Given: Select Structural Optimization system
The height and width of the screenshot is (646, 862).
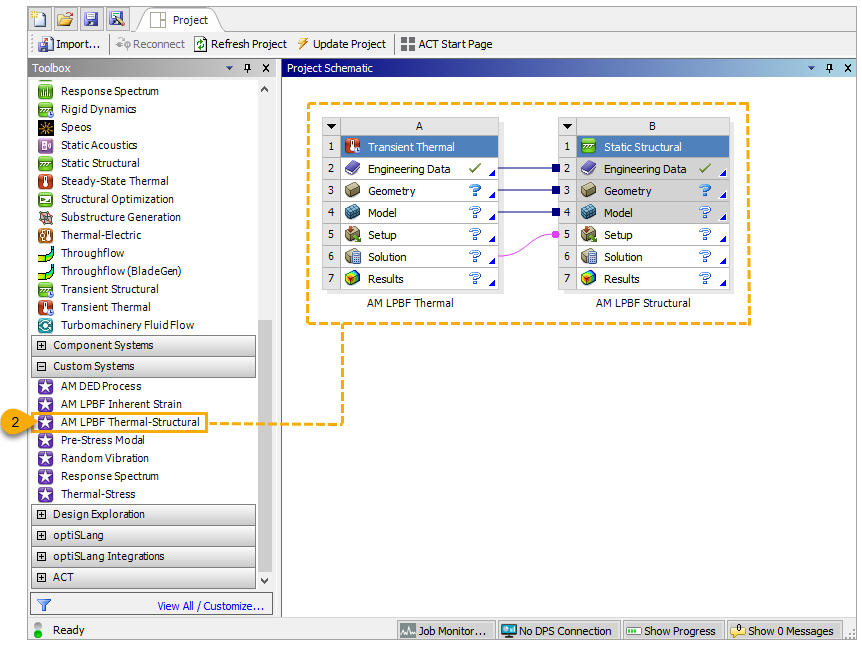Looking at the screenshot, I should [106, 199].
